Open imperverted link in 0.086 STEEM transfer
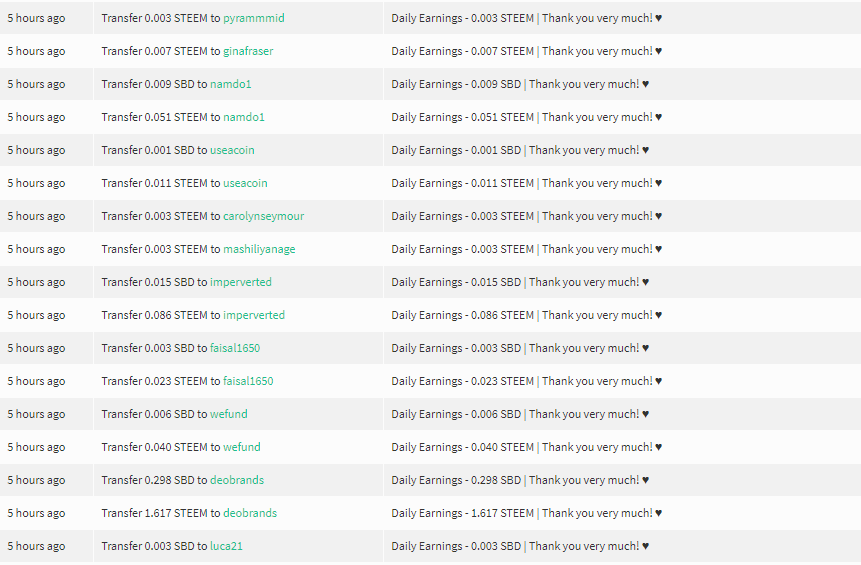The width and height of the screenshot is (861, 565). (x=254, y=315)
